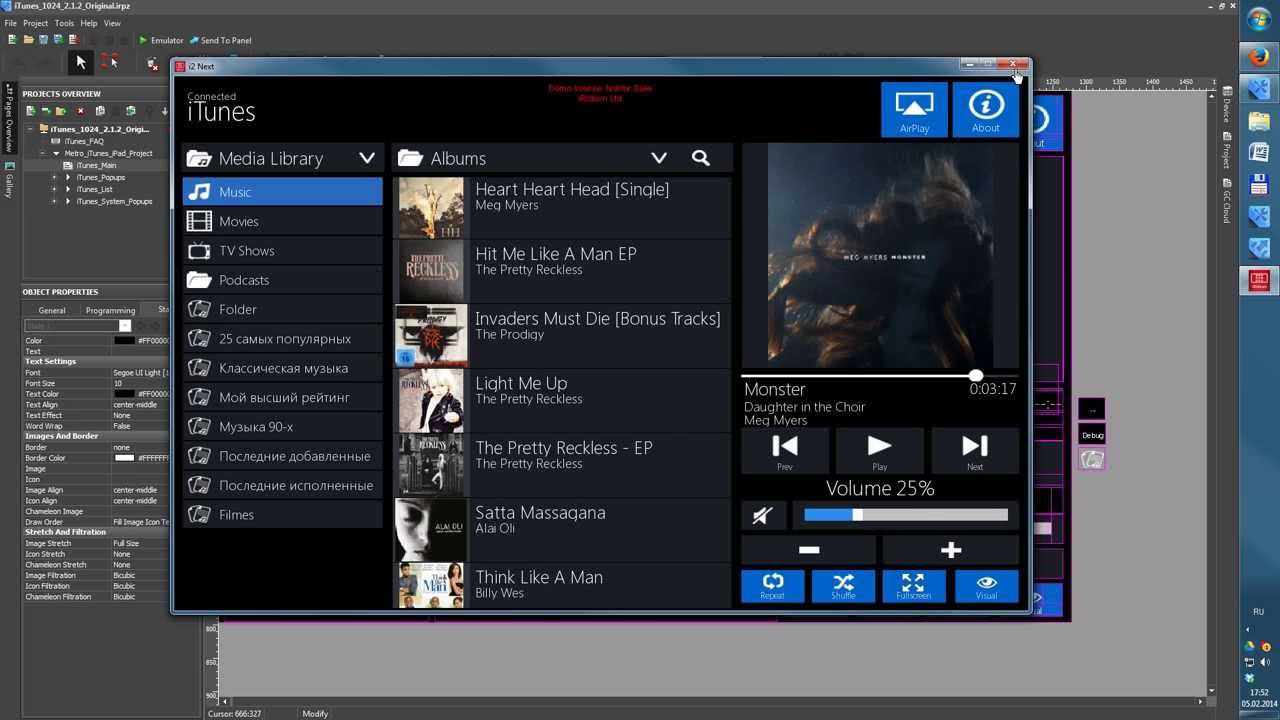Search the Albums list
Image resolution: width=1280 pixels, height=720 pixels.
(x=701, y=158)
